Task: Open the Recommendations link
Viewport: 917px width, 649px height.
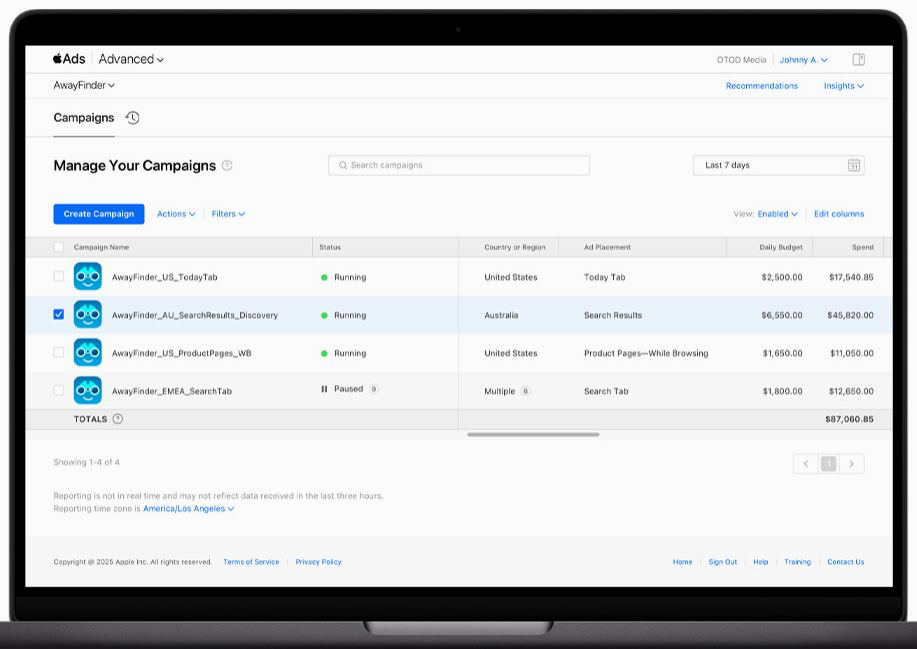Action: pyautogui.click(x=761, y=86)
